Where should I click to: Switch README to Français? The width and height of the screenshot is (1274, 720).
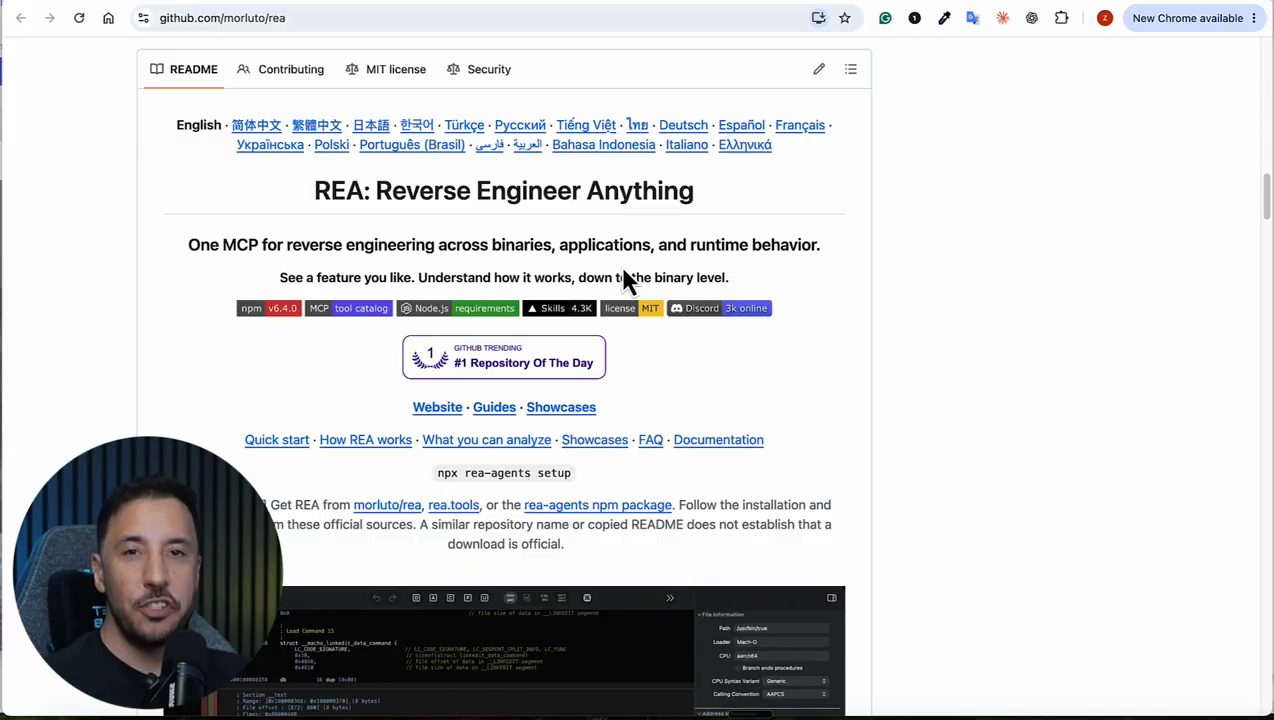800,125
